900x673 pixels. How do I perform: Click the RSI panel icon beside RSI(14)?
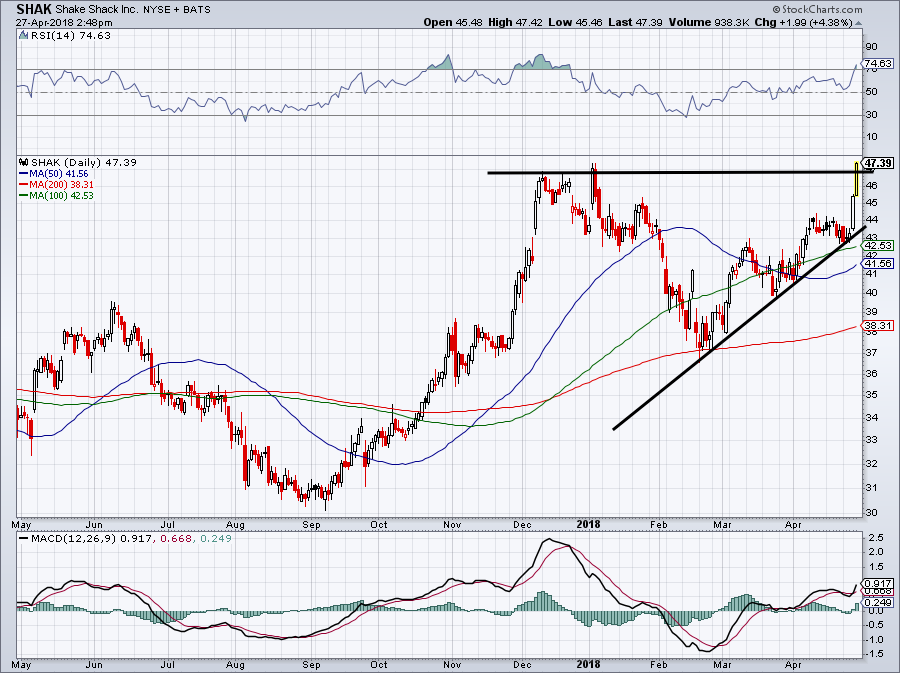point(23,36)
